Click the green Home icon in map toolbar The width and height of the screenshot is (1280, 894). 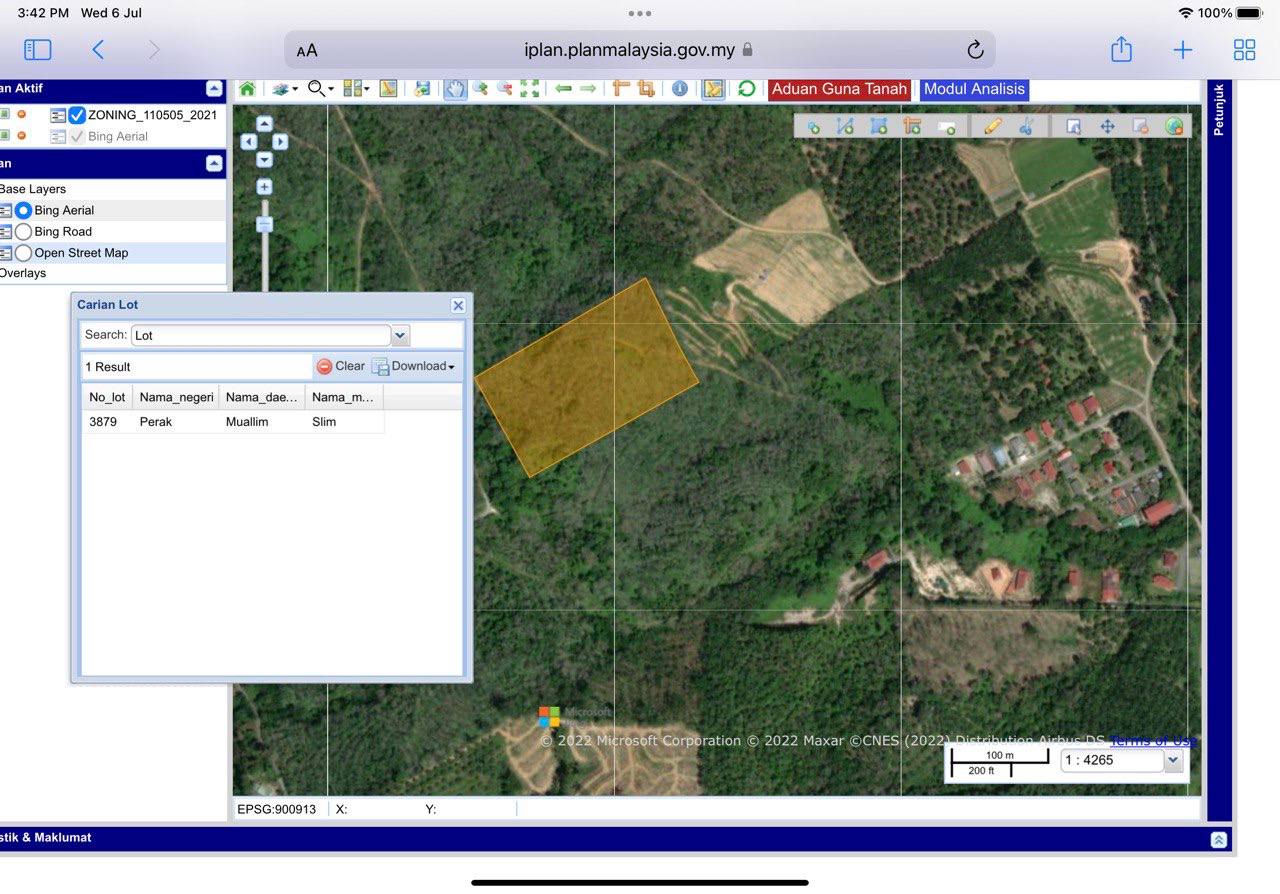coord(247,89)
